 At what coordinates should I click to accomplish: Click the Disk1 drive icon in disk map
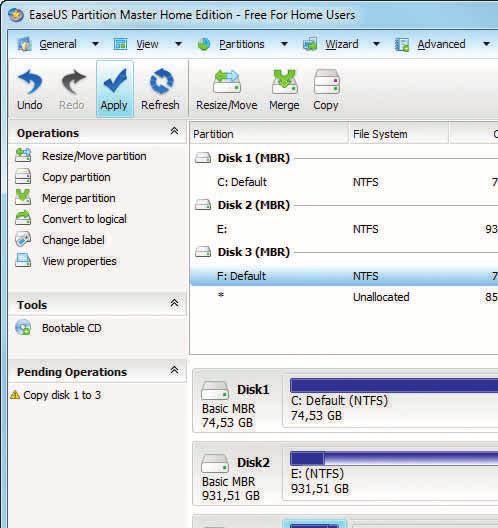(x=214, y=390)
